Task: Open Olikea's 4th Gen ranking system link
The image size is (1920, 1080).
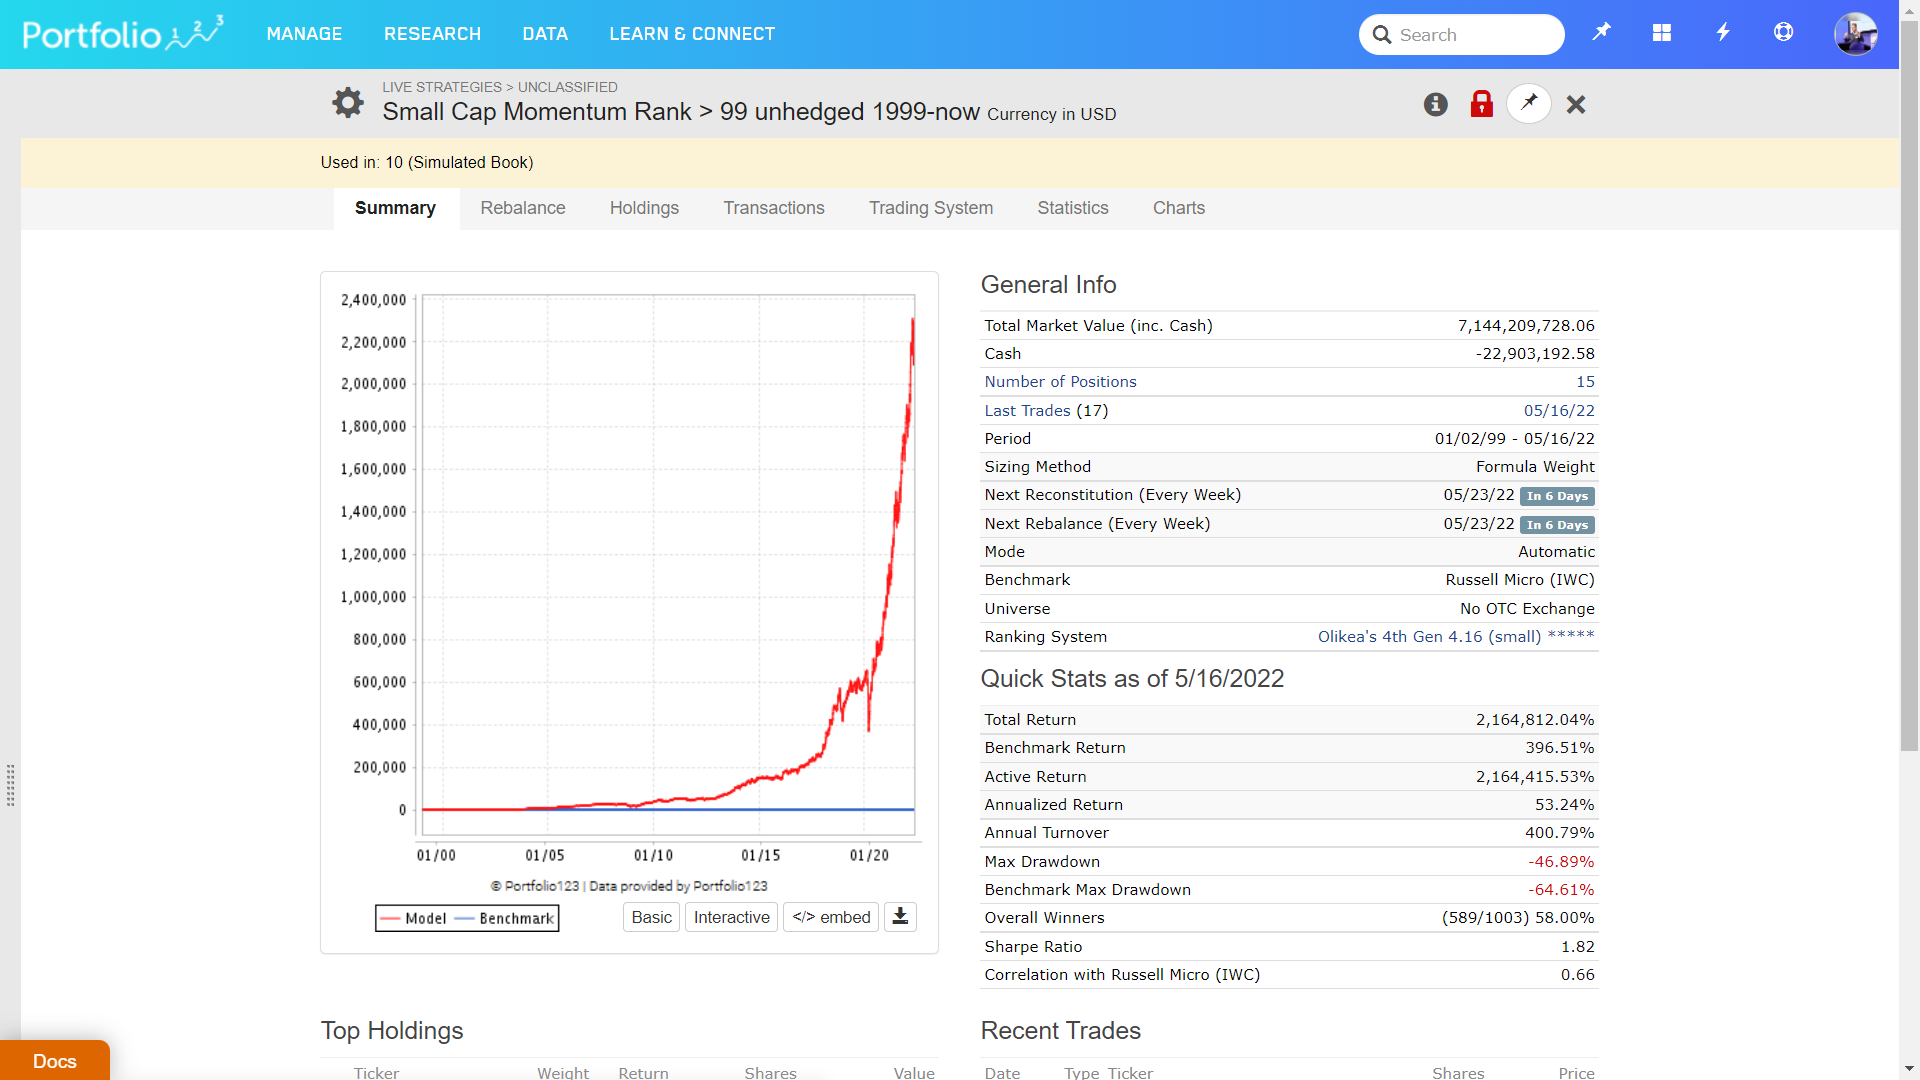Action: (x=1428, y=636)
